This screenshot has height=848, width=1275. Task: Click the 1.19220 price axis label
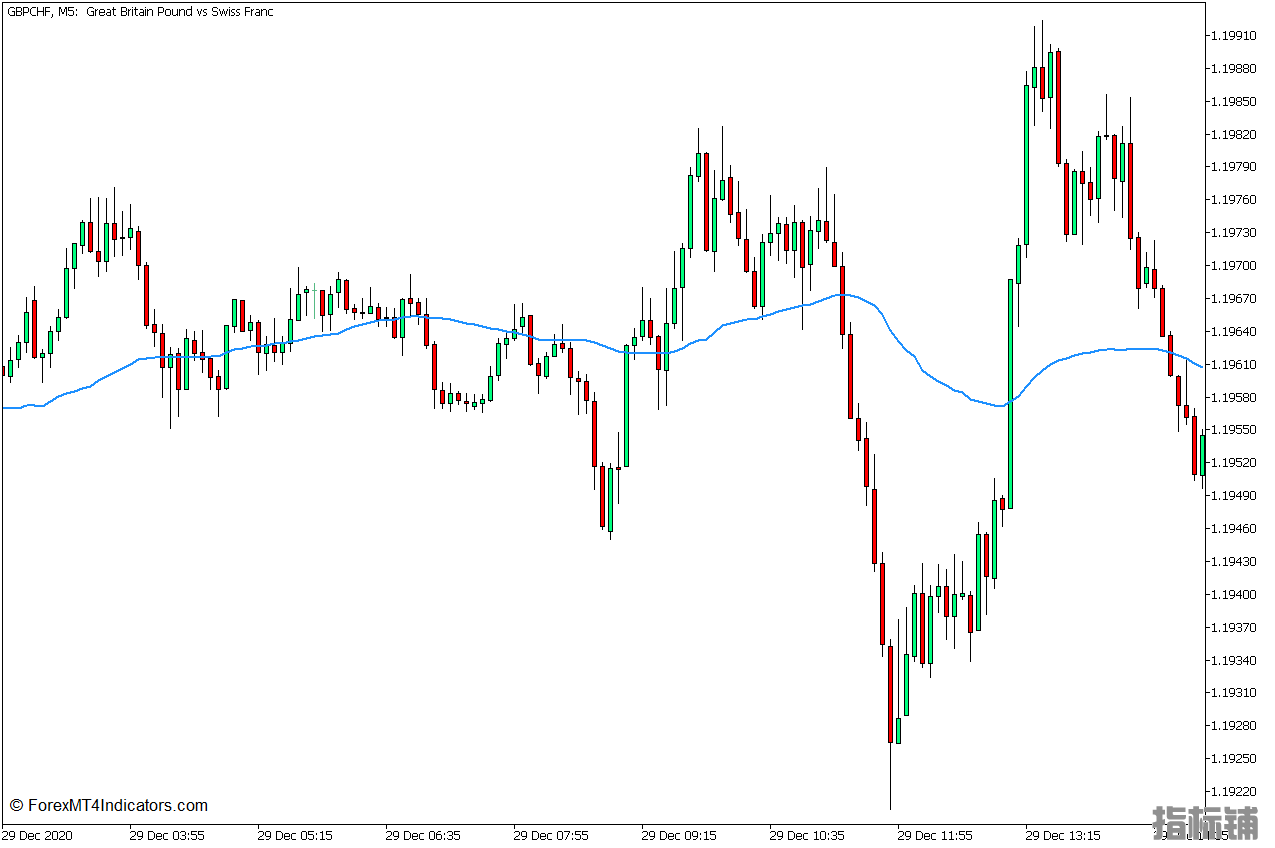pyautogui.click(x=1233, y=791)
